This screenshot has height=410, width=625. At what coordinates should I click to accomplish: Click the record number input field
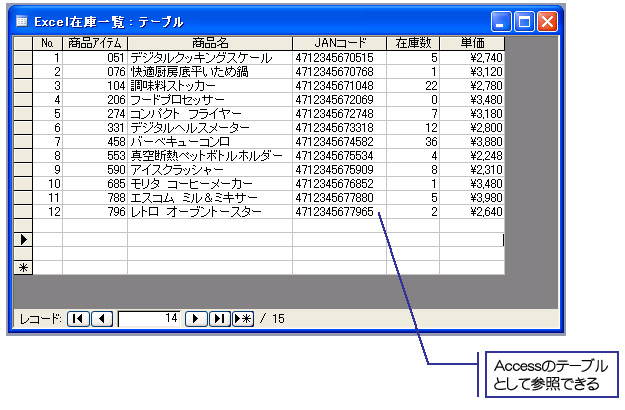point(149,319)
